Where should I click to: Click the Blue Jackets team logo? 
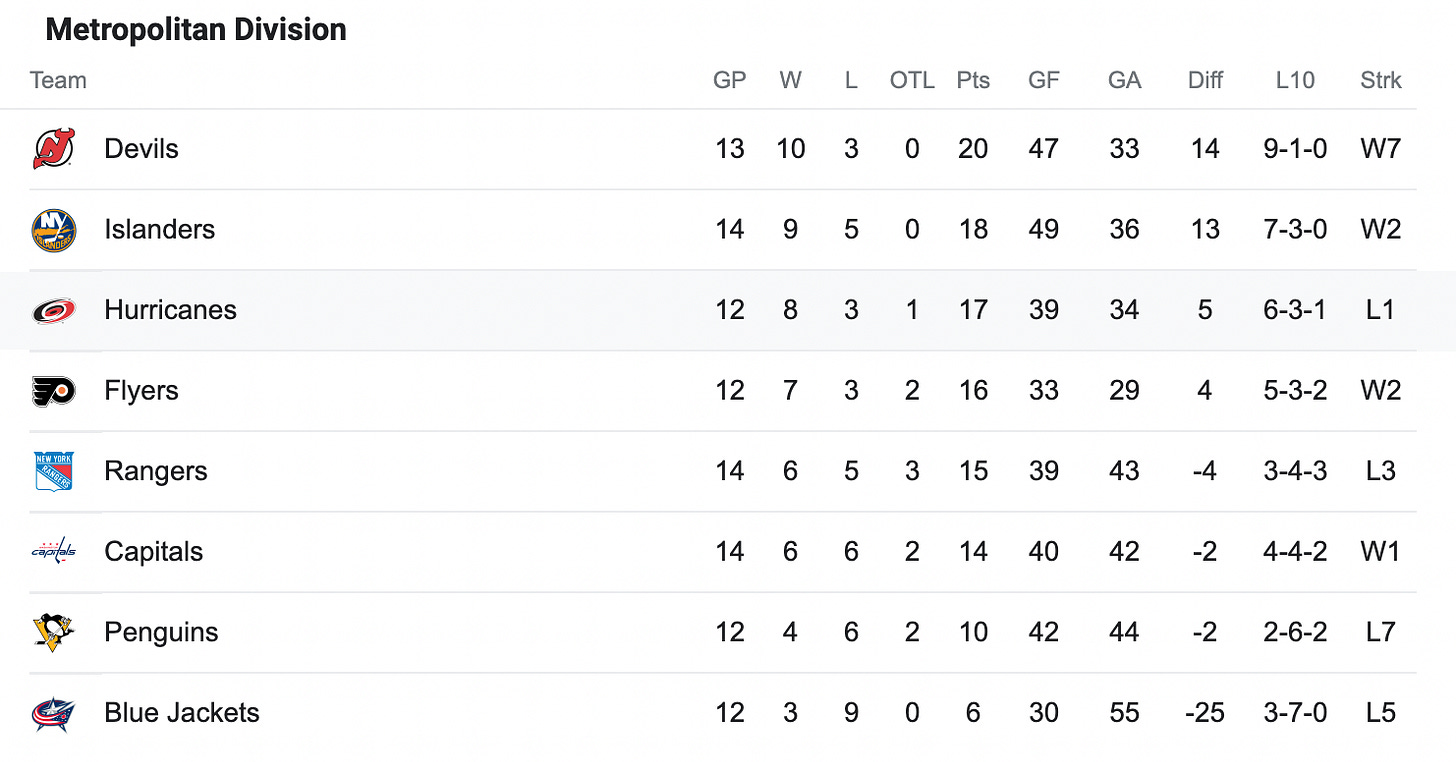coord(53,713)
